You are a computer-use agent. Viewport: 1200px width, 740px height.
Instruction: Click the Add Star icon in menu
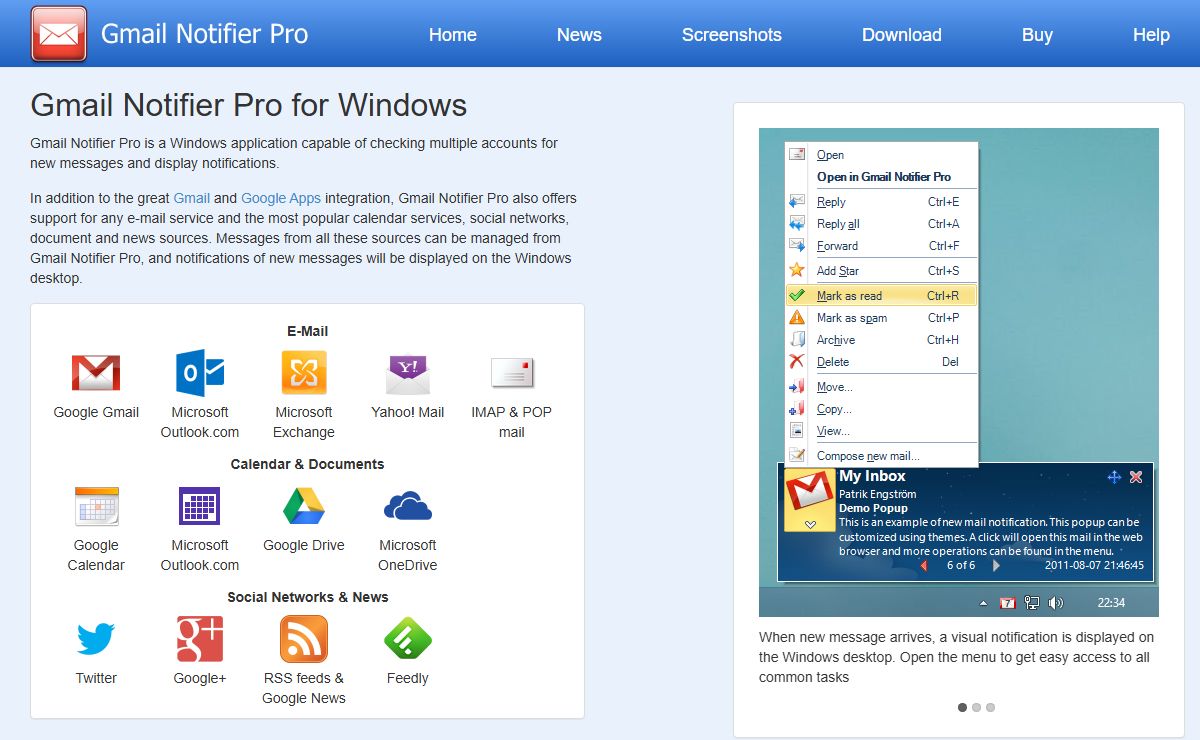click(x=797, y=270)
